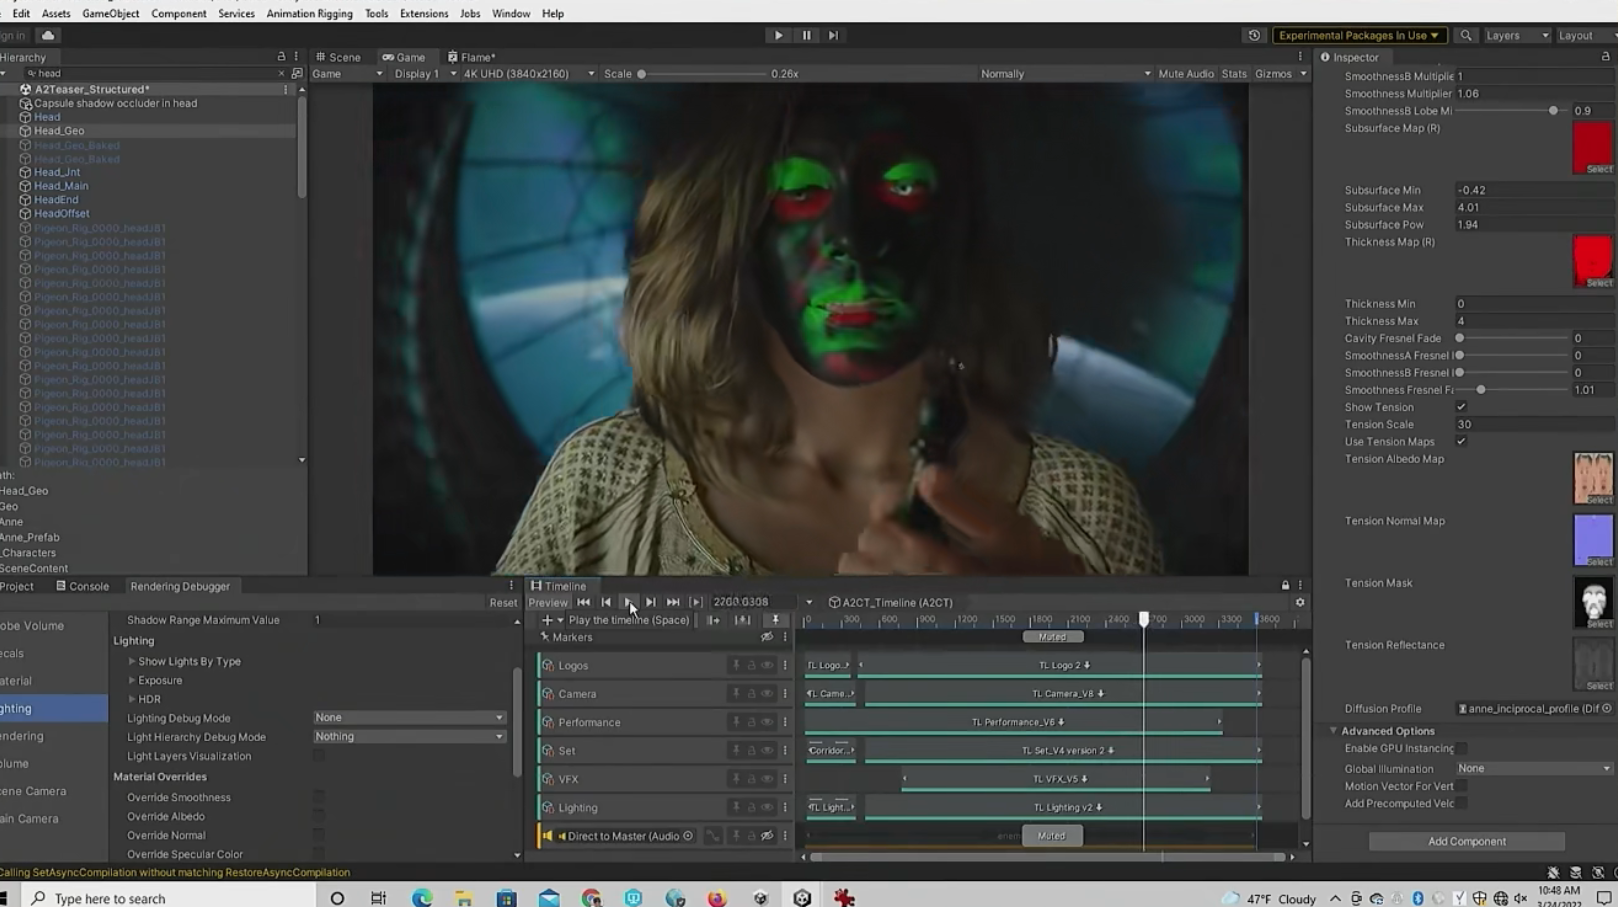
Task: Switch to the Console tab
Action: pyautogui.click(x=88, y=586)
